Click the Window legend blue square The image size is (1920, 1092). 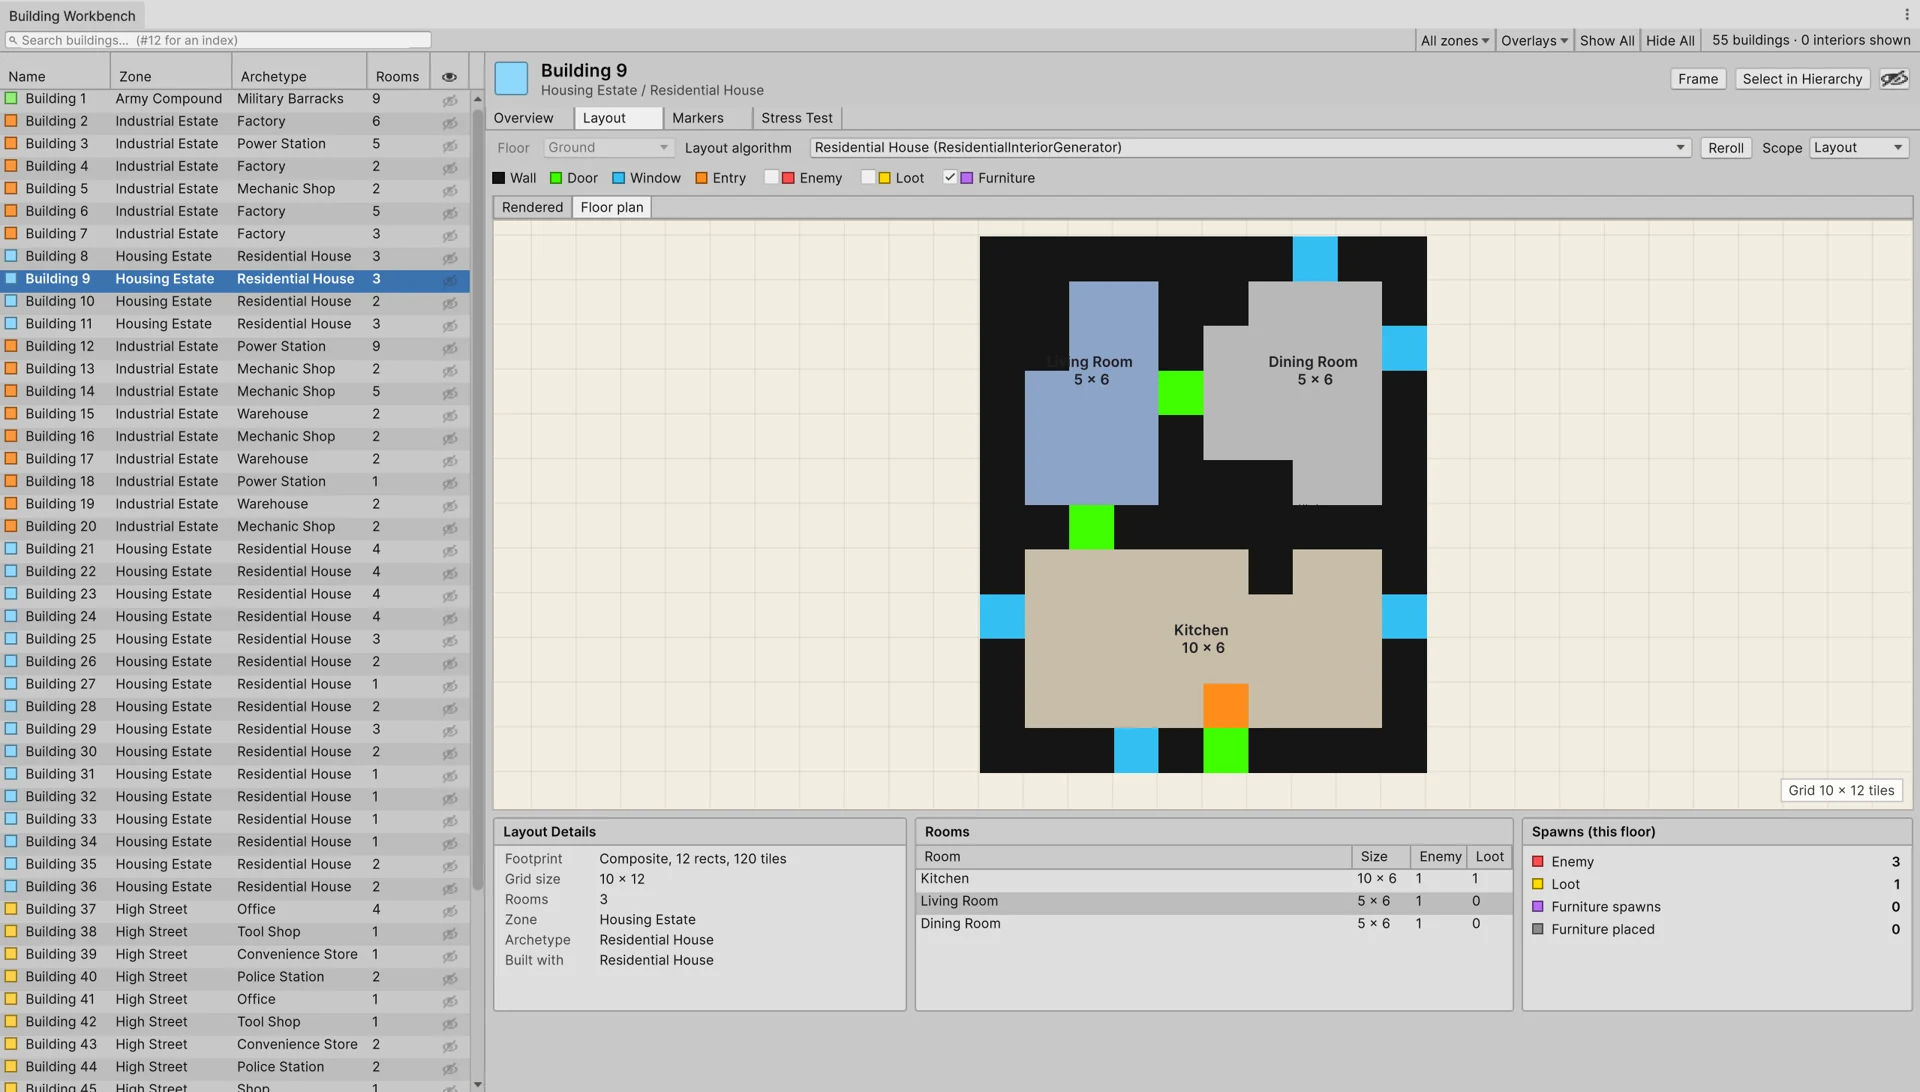(618, 178)
